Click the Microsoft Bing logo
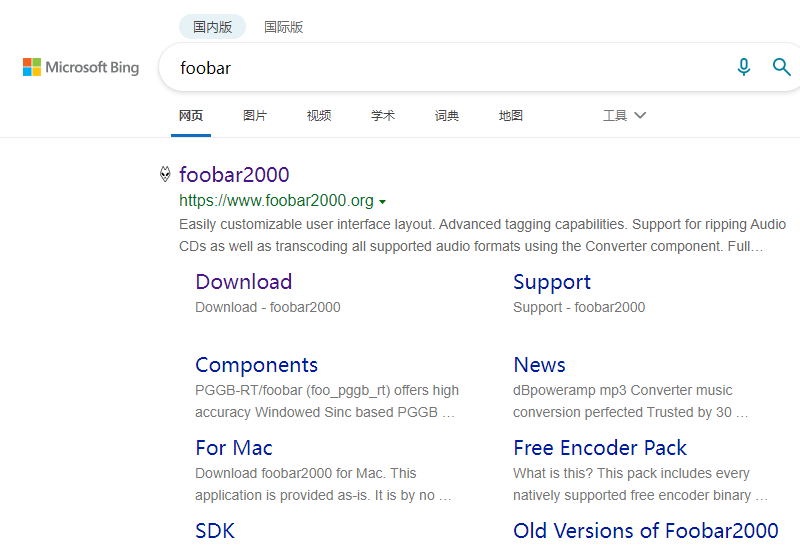 (81, 67)
